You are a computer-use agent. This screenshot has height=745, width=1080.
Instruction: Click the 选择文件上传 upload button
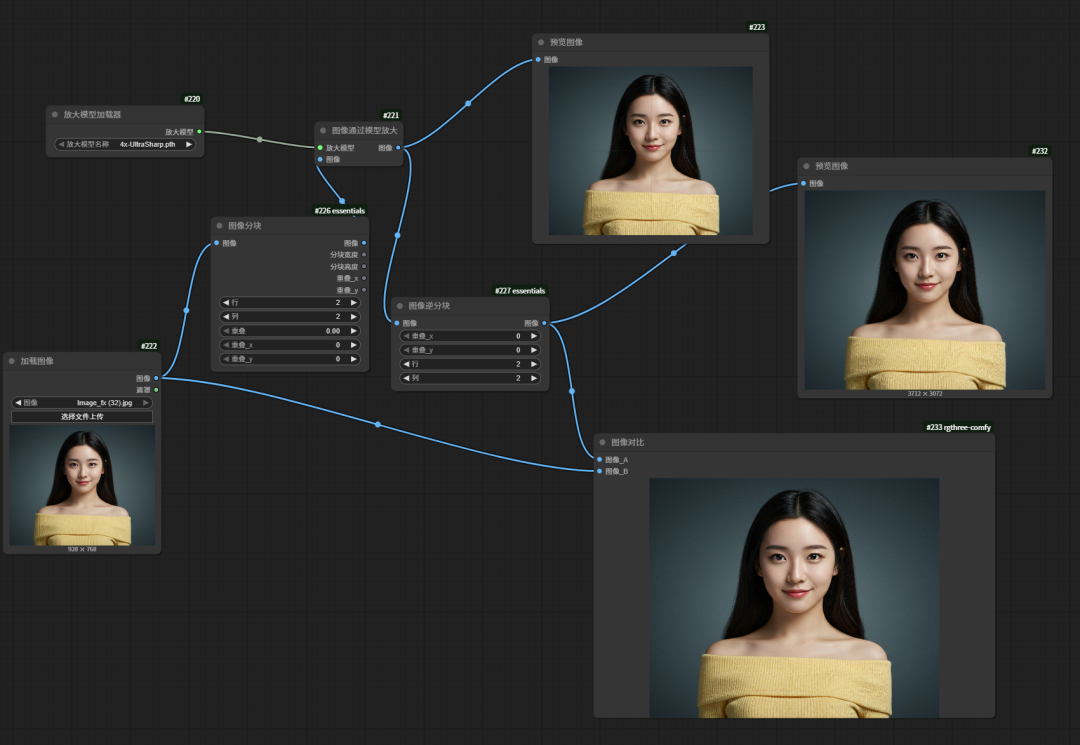coord(82,416)
